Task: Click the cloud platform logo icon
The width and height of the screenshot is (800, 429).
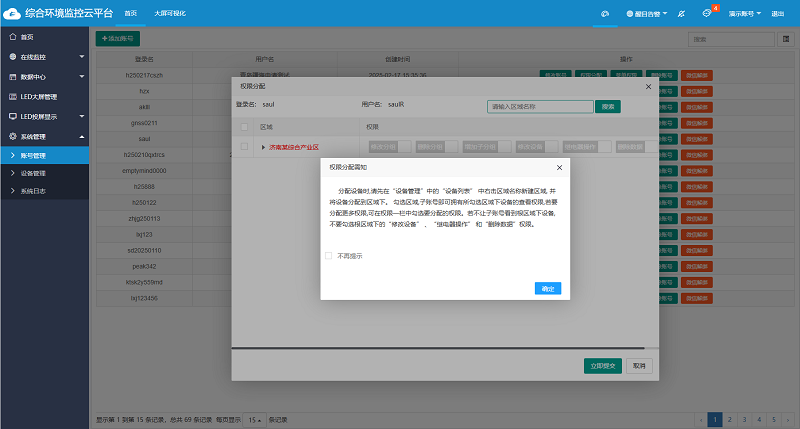Action: pyautogui.click(x=12, y=14)
